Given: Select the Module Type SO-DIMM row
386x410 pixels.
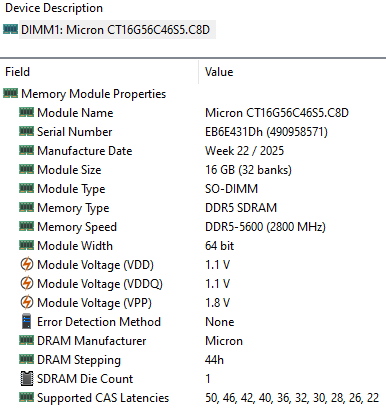Looking at the screenshot, I should [193, 189].
